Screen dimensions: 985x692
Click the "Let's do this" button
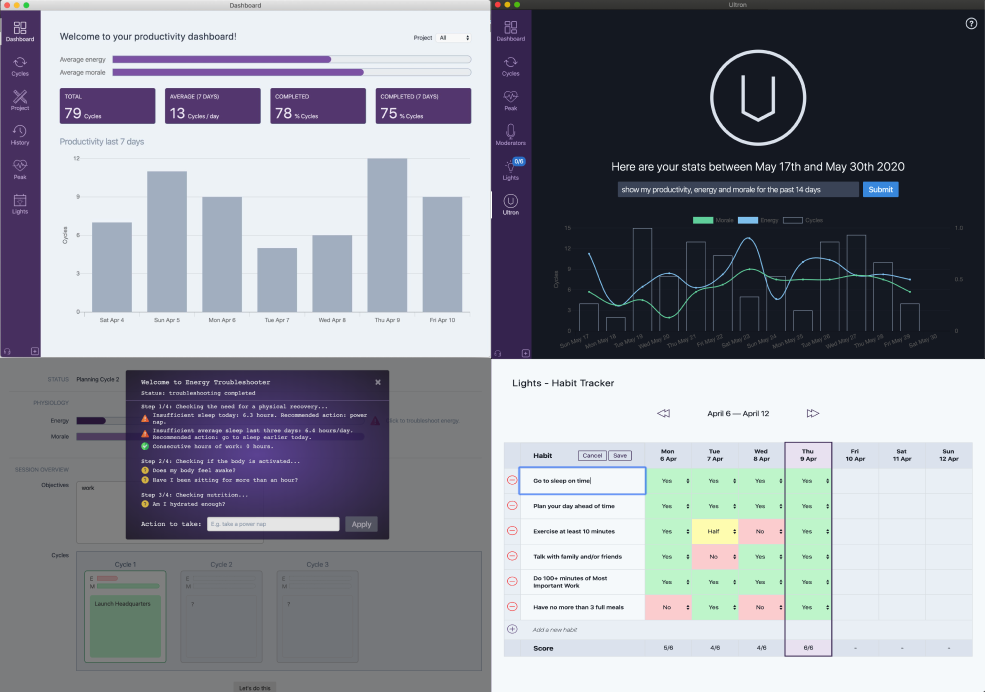(x=254, y=688)
